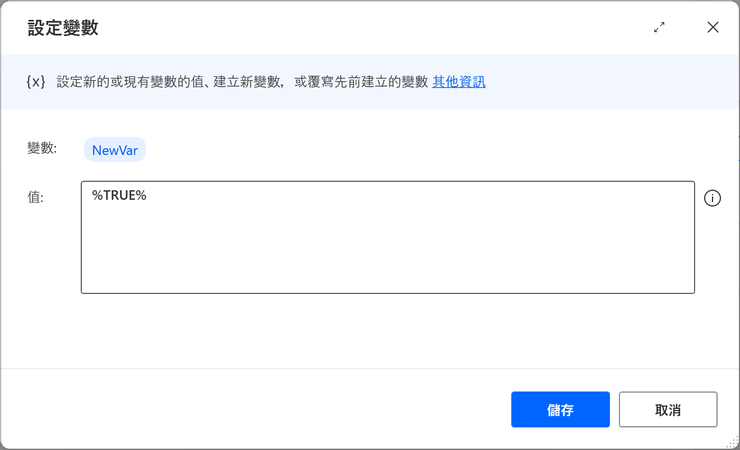The image size is (740, 450).
Task: Maximize the dialog using the diagonal arrows
Action: tap(659, 27)
